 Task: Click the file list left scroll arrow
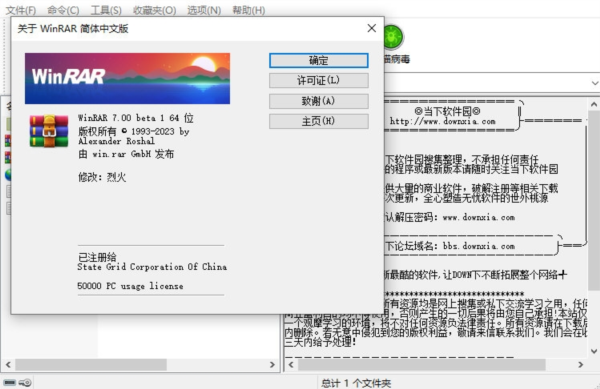coord(8,365)
